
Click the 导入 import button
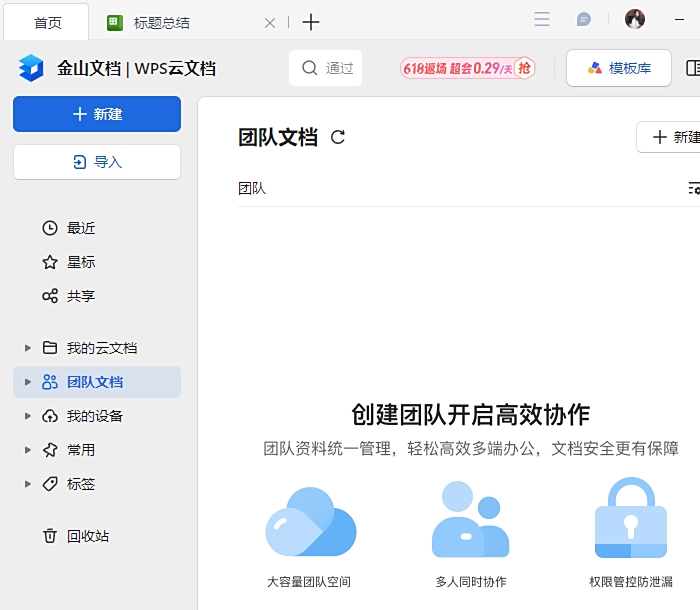coord(97,162)
